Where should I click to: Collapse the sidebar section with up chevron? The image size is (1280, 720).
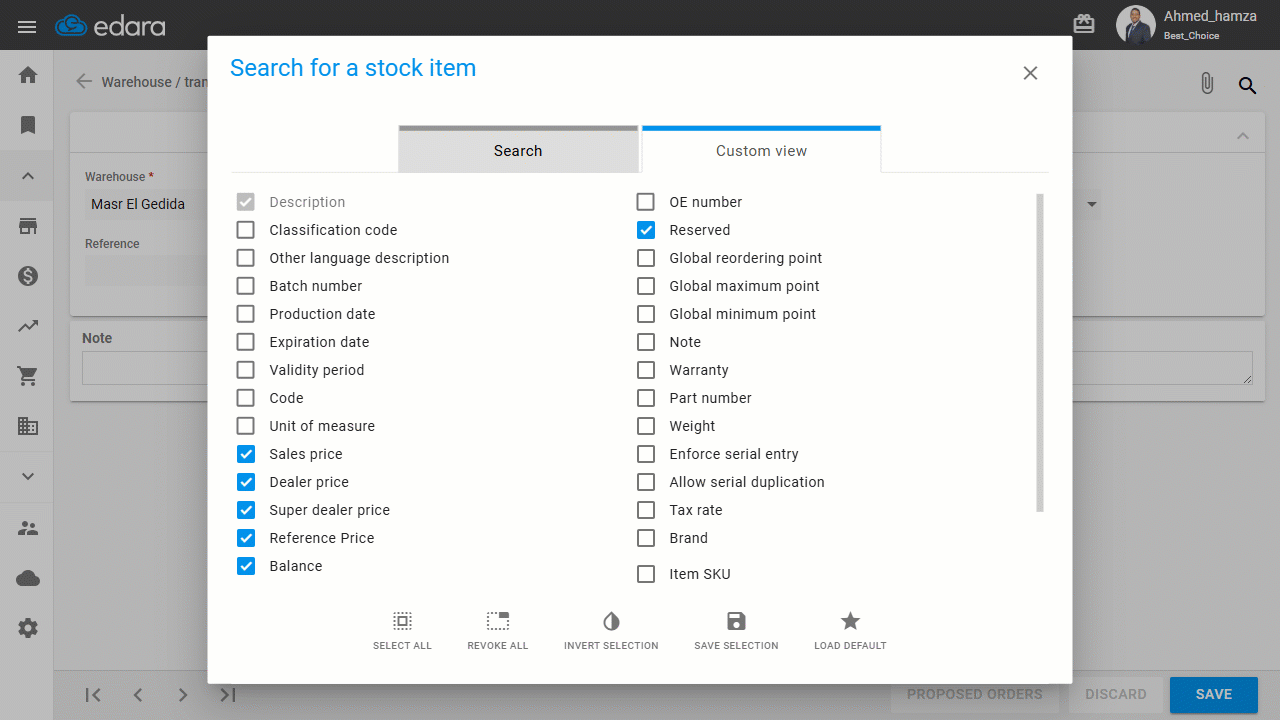(x=28, y=176)
